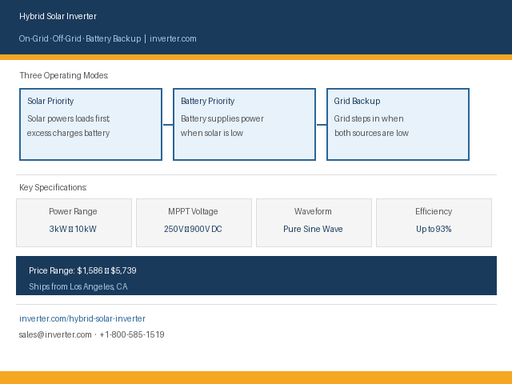Click the 250V 900V DC value
512x384 pixels.
pyautogui.click(x=193, y=229)
